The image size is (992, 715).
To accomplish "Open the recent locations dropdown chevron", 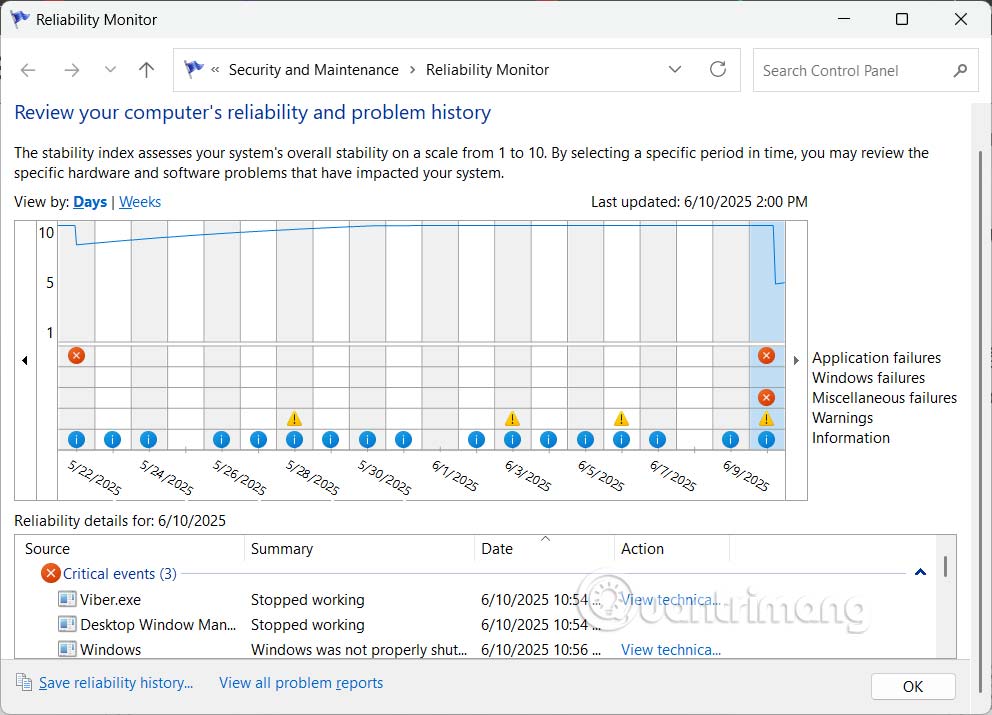I will click(110, 69).
